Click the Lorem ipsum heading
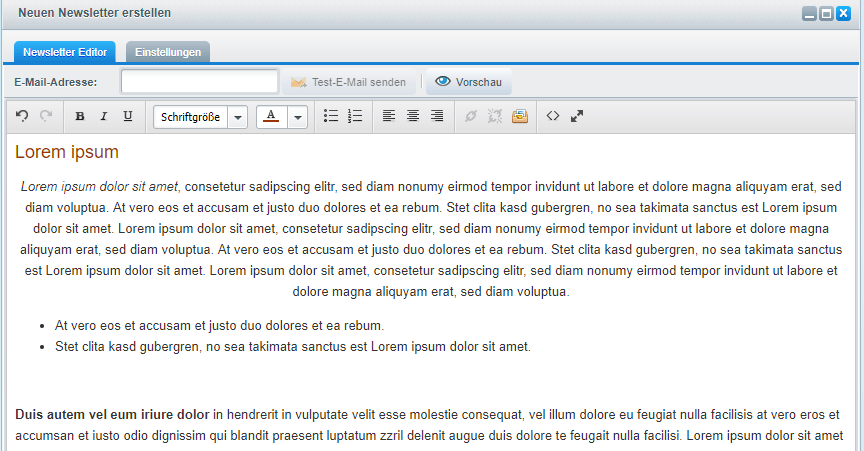 point(67,152)
